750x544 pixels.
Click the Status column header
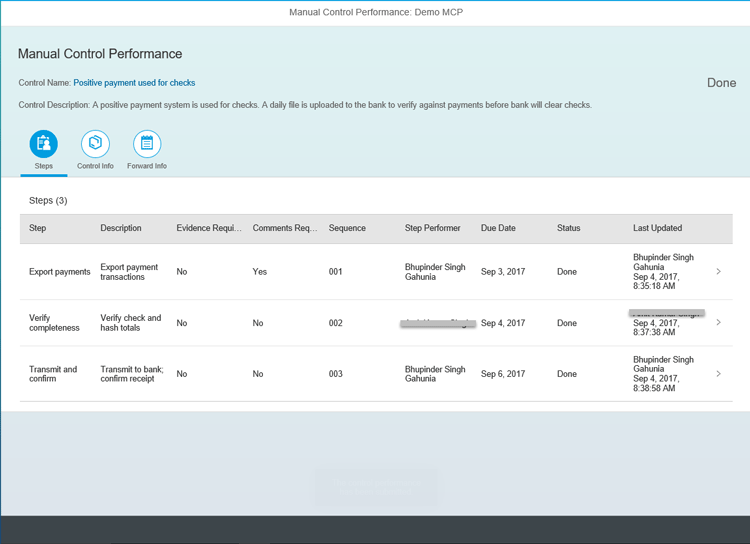point(568,228)
